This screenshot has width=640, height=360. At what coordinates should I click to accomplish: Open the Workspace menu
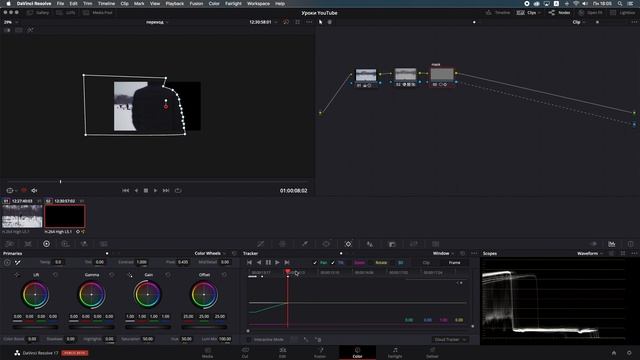point(258,4)
